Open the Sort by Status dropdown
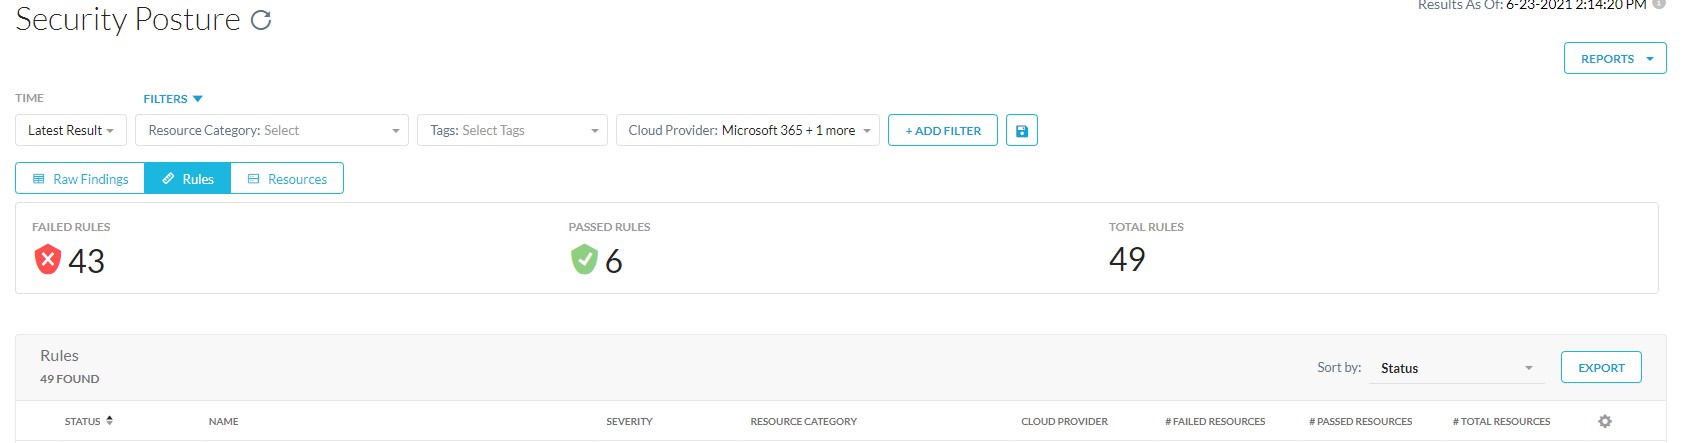 click(1456, 368)
